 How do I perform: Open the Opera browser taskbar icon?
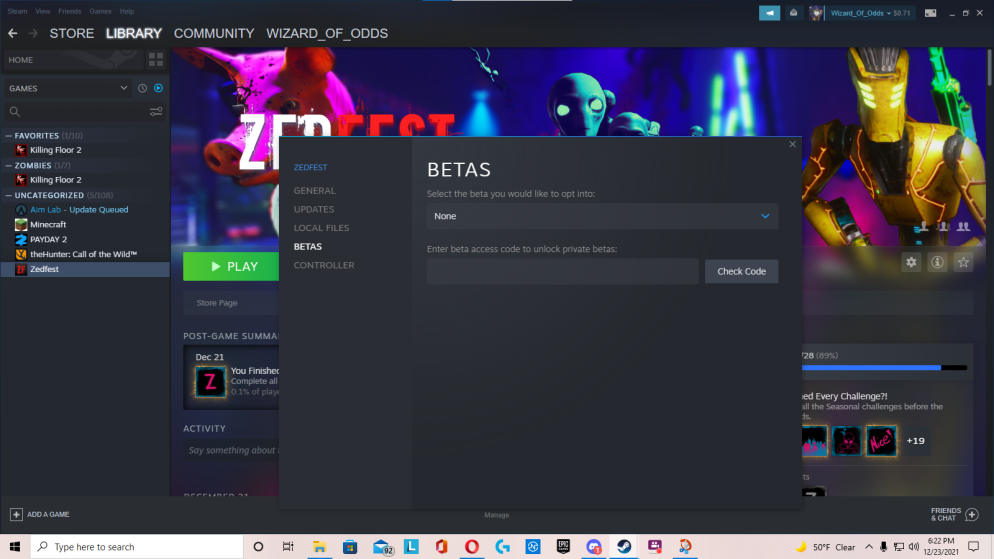tap(472, 546)
